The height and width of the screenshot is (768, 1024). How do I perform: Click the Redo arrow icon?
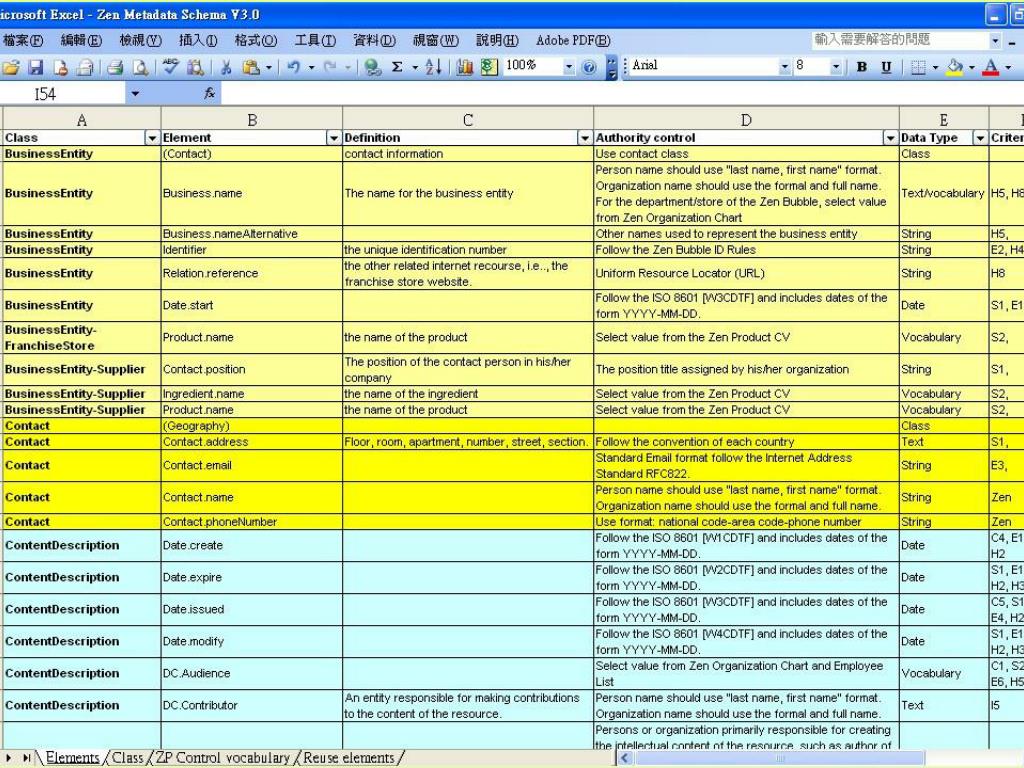pyautogui.click(x=330, y=67)
